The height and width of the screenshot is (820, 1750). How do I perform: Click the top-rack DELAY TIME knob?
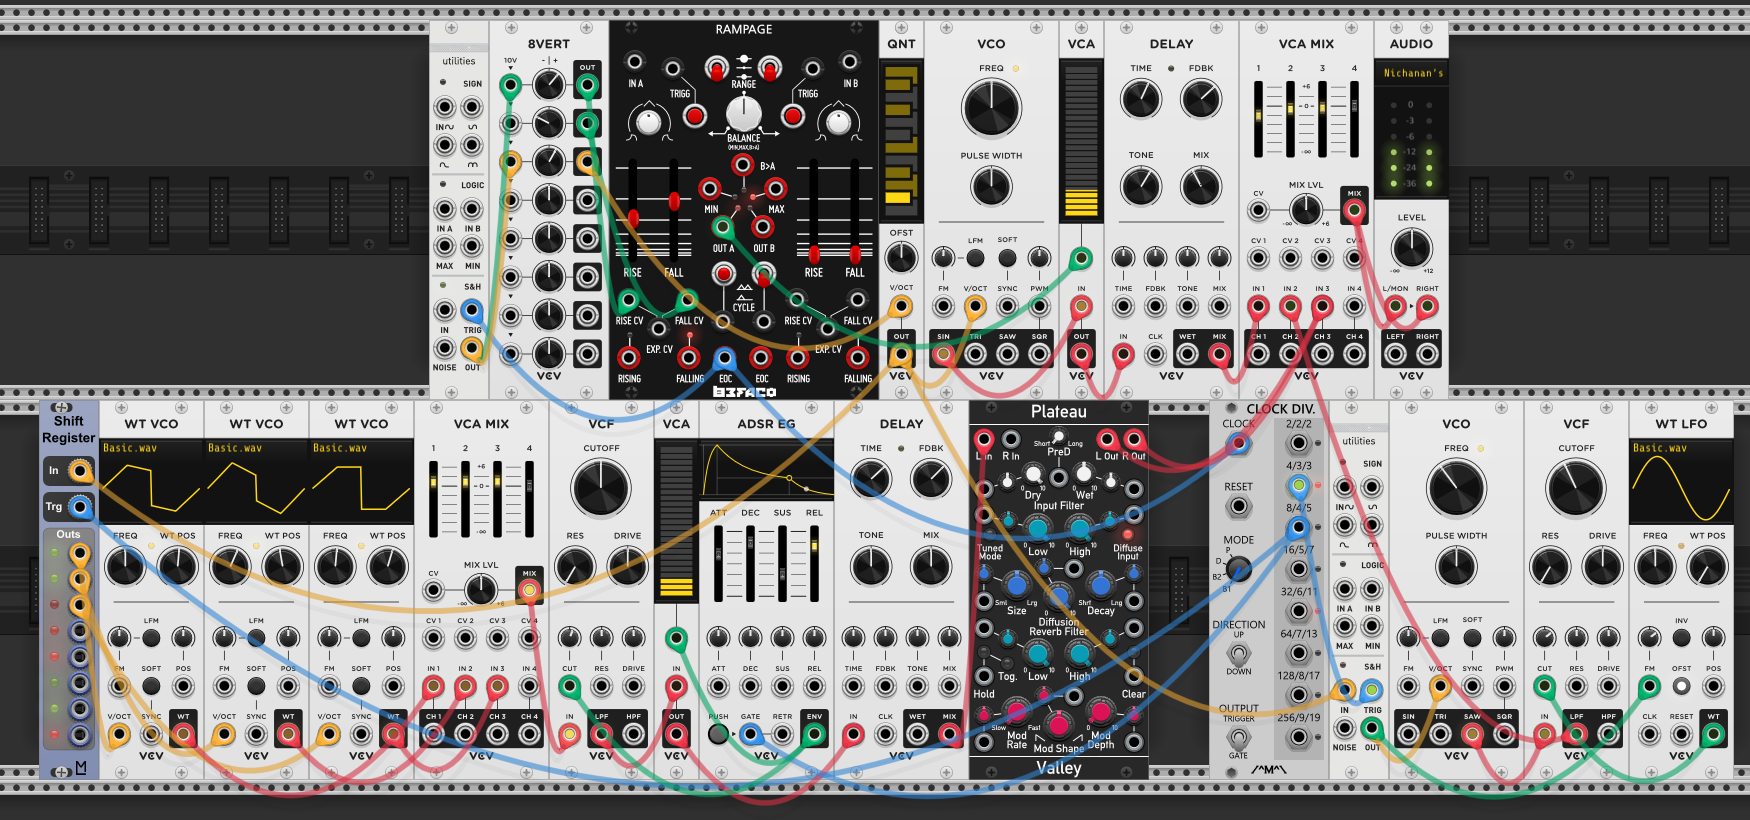pos(1141,98)
